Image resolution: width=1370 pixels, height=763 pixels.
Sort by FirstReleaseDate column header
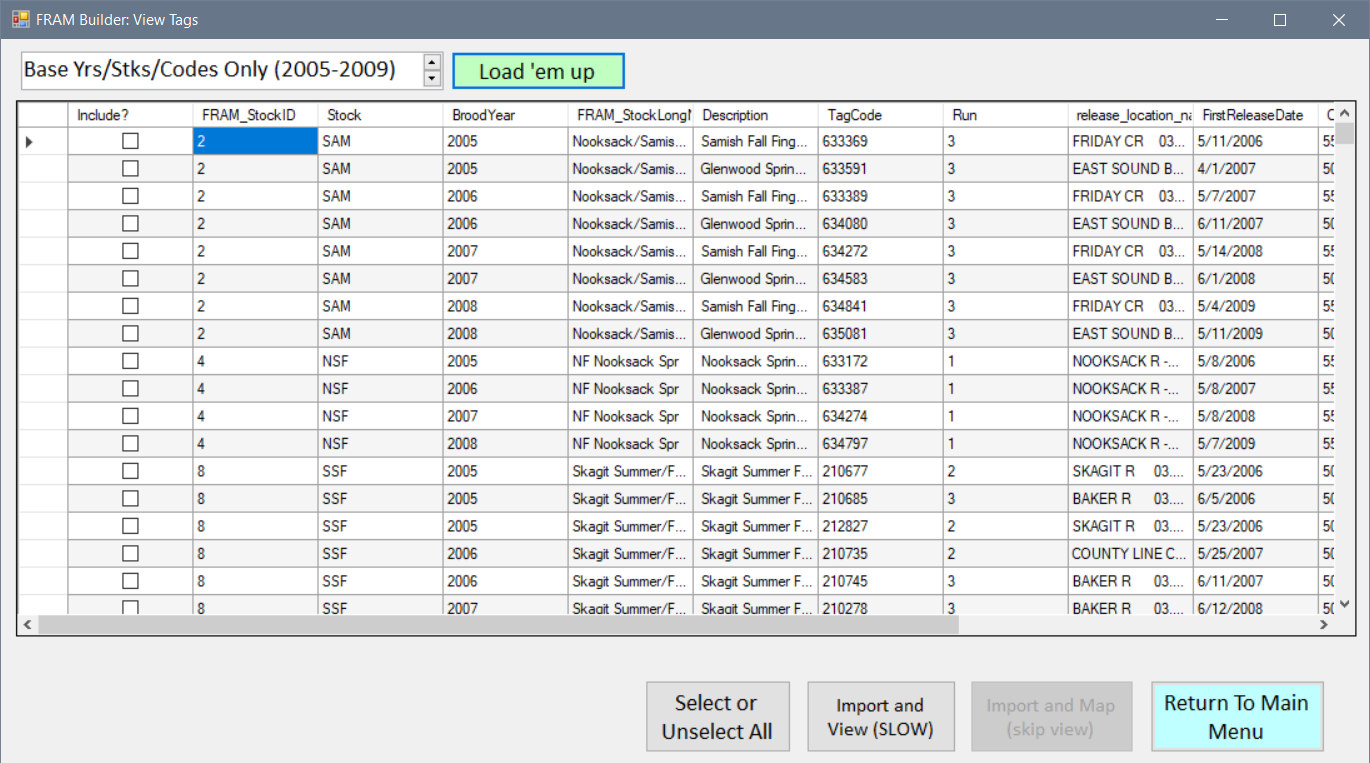[x=1255, y=115]
